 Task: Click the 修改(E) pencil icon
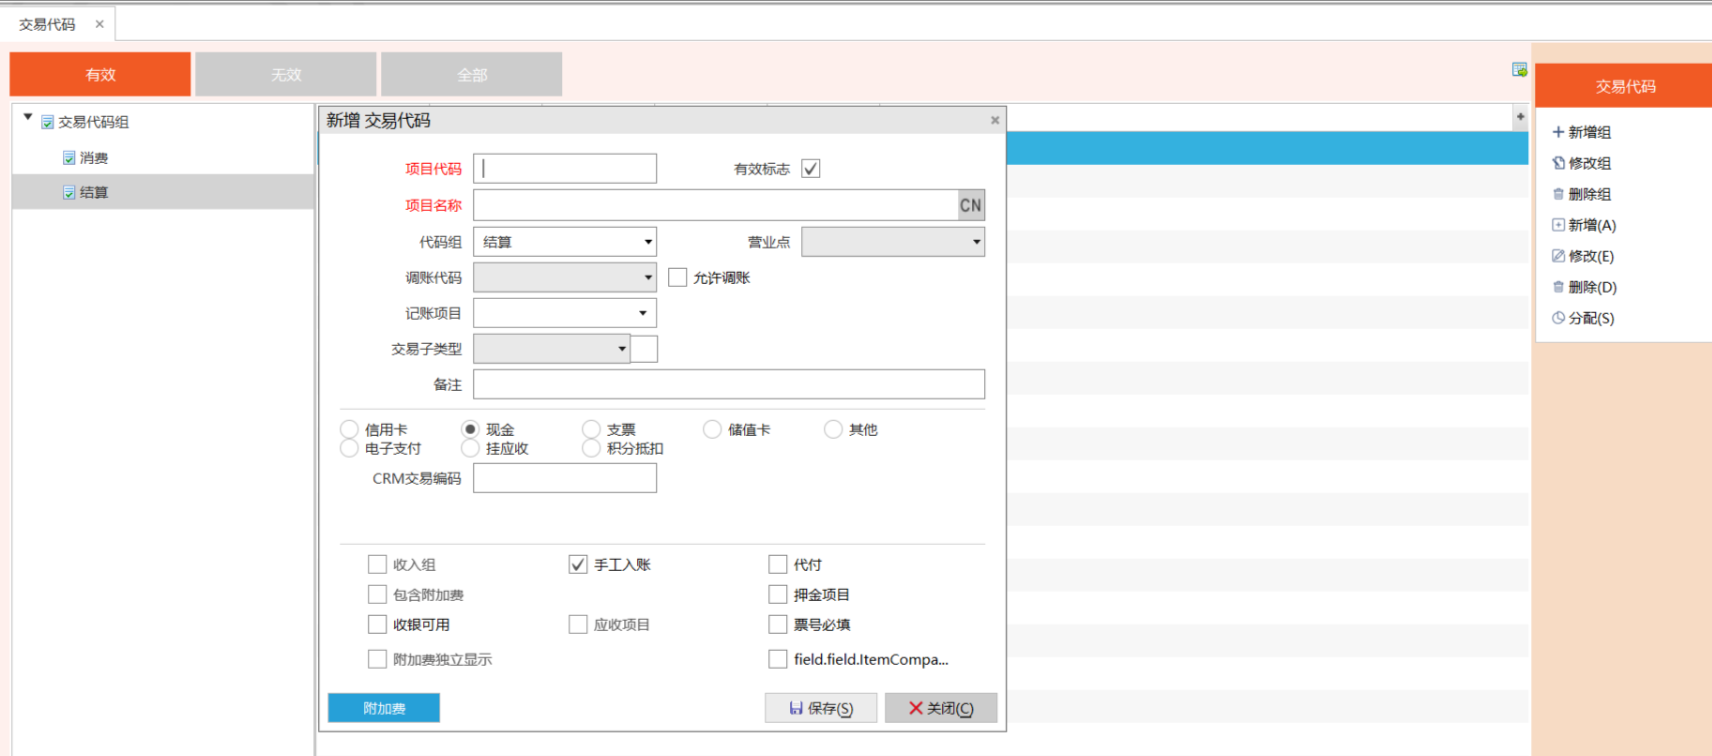pyautogui.click(x=1557, y=256)
